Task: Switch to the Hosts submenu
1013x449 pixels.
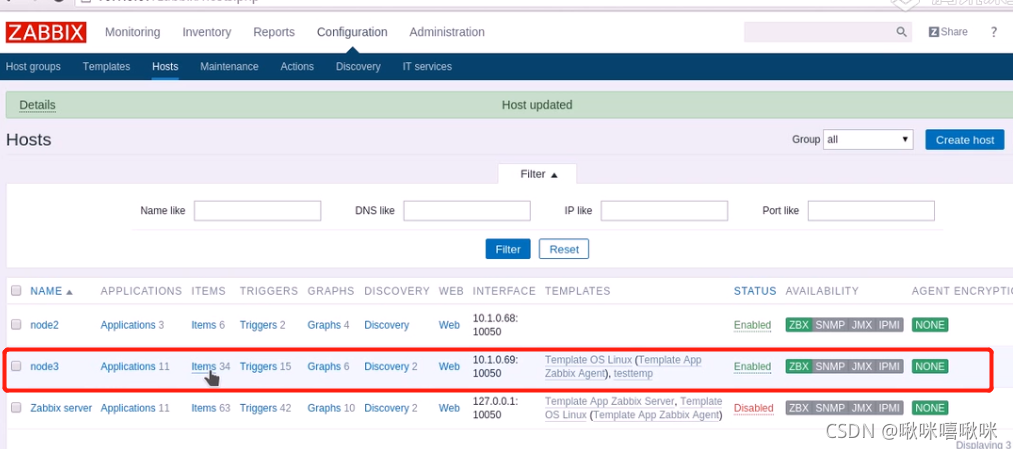Action: coord(165,67)
